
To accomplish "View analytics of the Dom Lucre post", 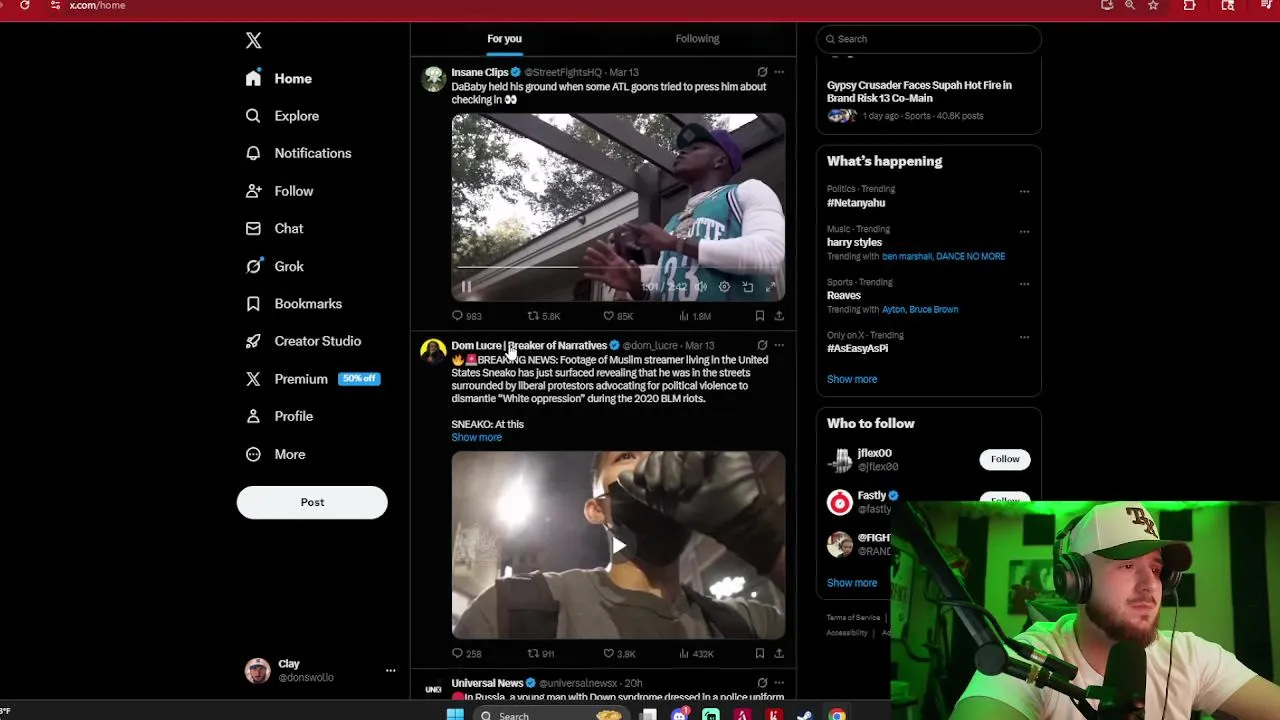I will (x=695, y=654).
